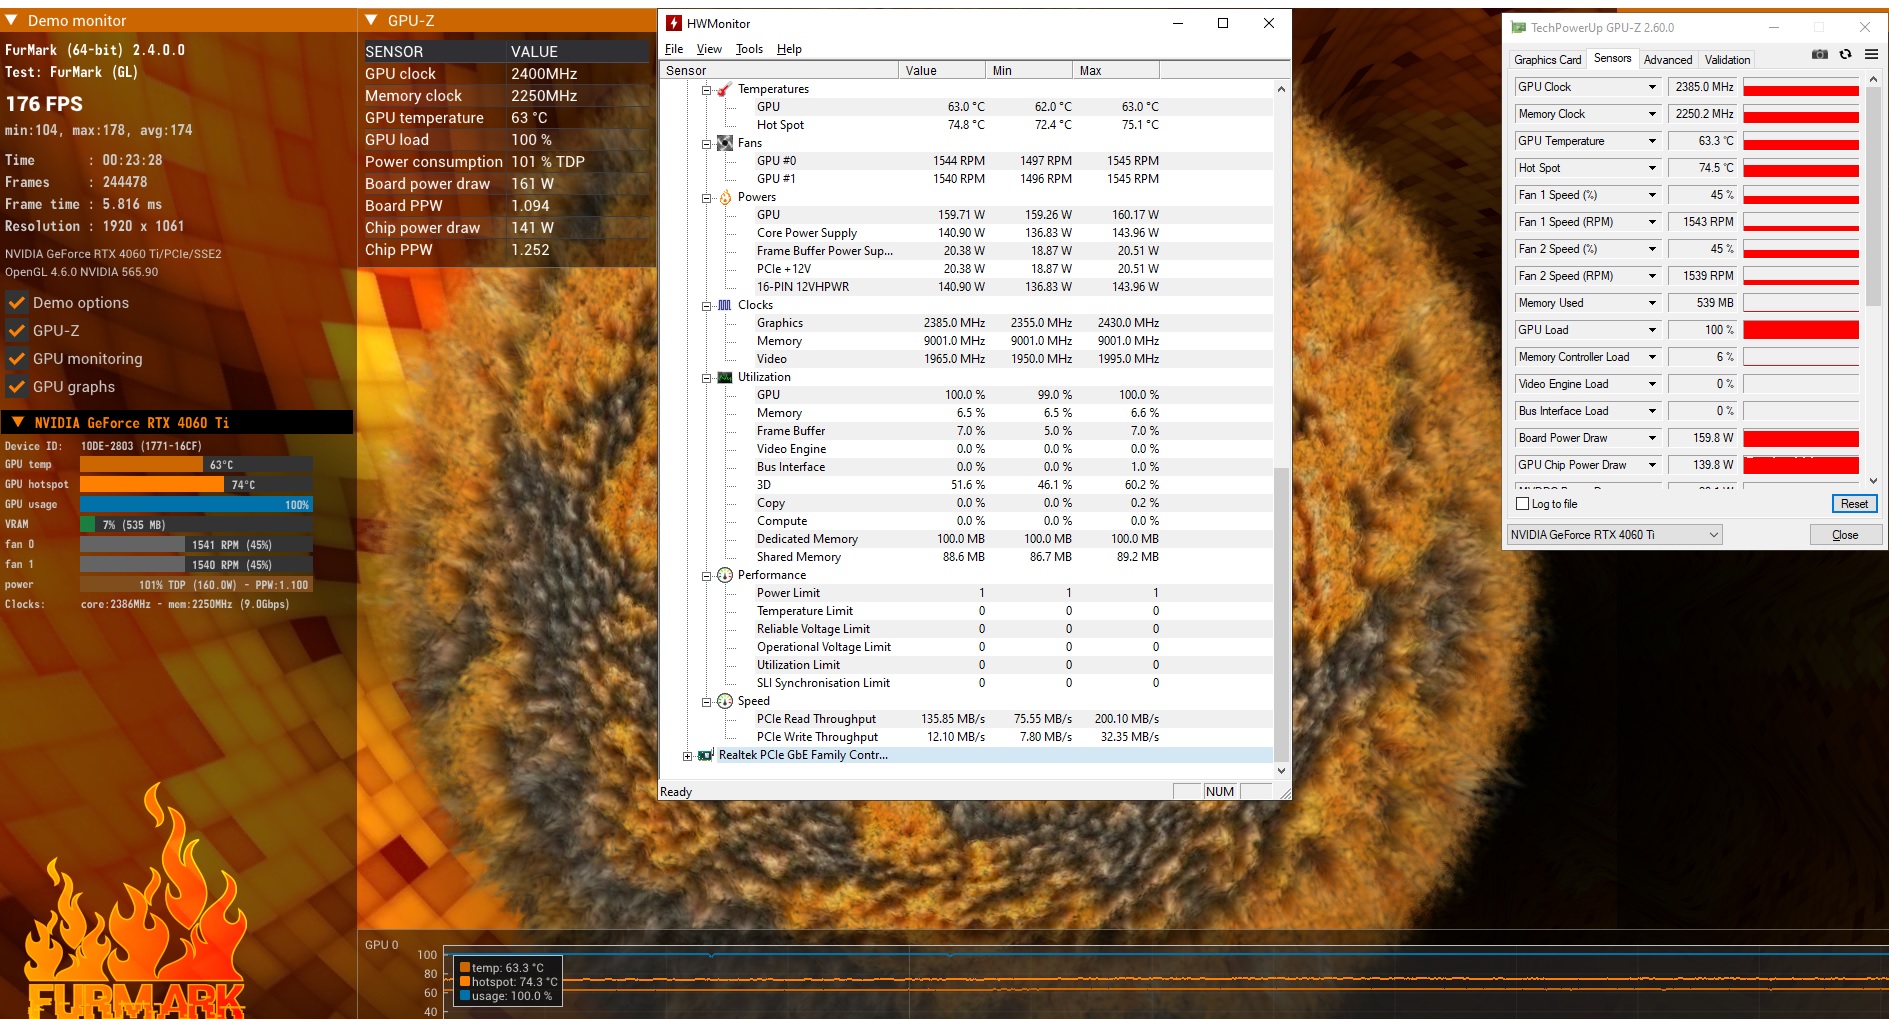Click the GPU hotspot orange bar in FurMark
The width and height of the screenshot is (1889, 1019).
point(152,484)
